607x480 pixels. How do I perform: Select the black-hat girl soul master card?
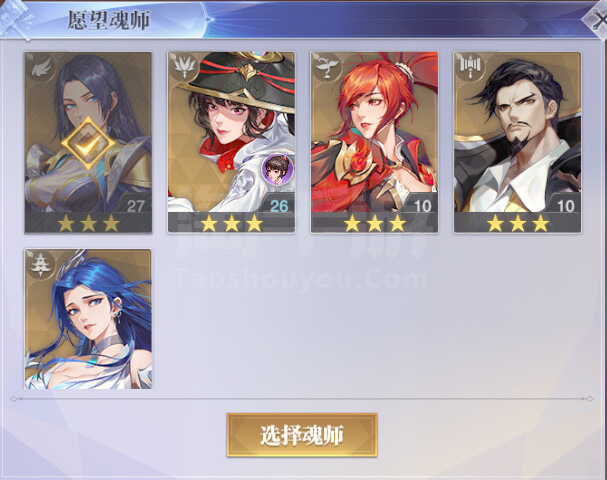[x=231, y=142]
